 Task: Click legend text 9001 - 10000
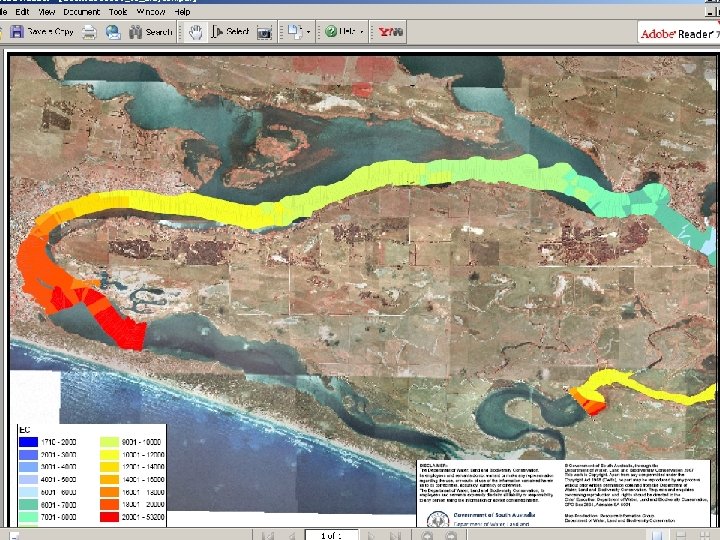(141, 442)
